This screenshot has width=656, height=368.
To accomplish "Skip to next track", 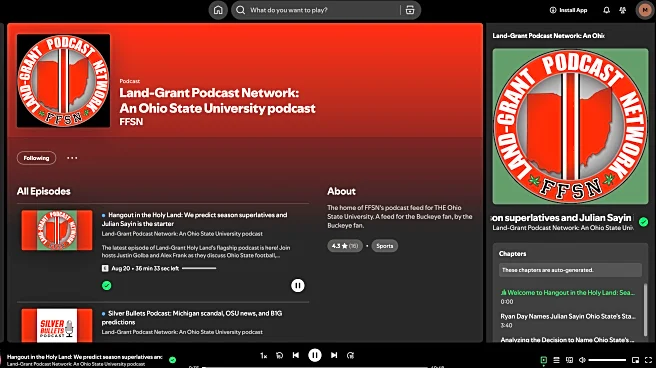I will [334, 355].
